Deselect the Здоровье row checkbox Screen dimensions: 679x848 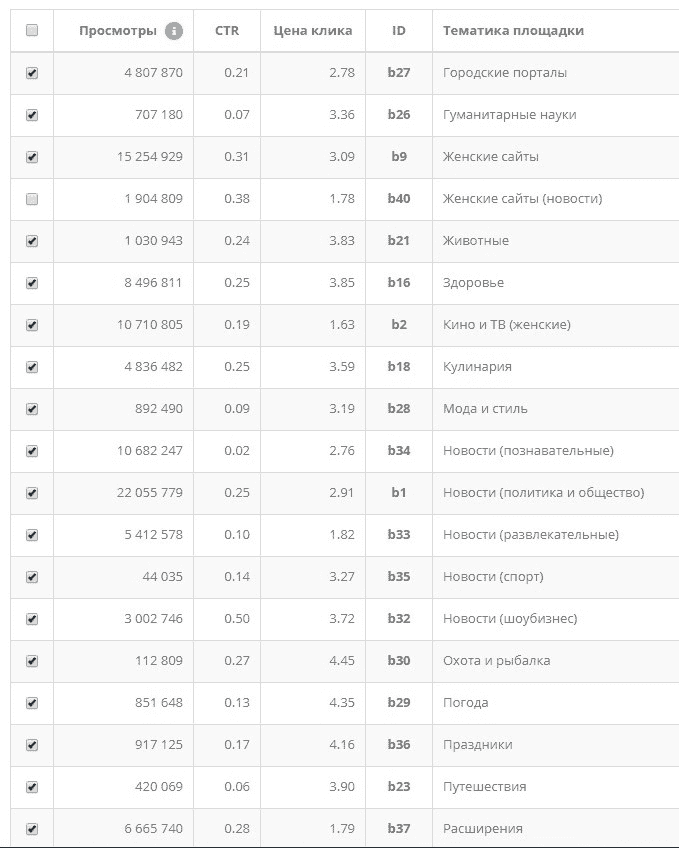[32, 283]
